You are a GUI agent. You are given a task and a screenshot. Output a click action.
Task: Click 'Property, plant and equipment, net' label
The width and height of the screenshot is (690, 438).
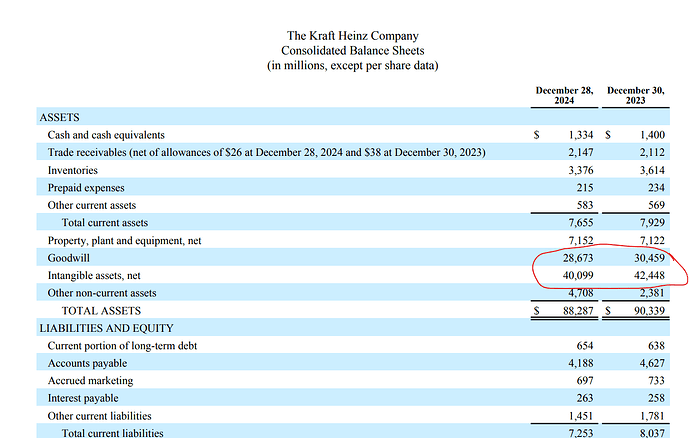(124, 241)
